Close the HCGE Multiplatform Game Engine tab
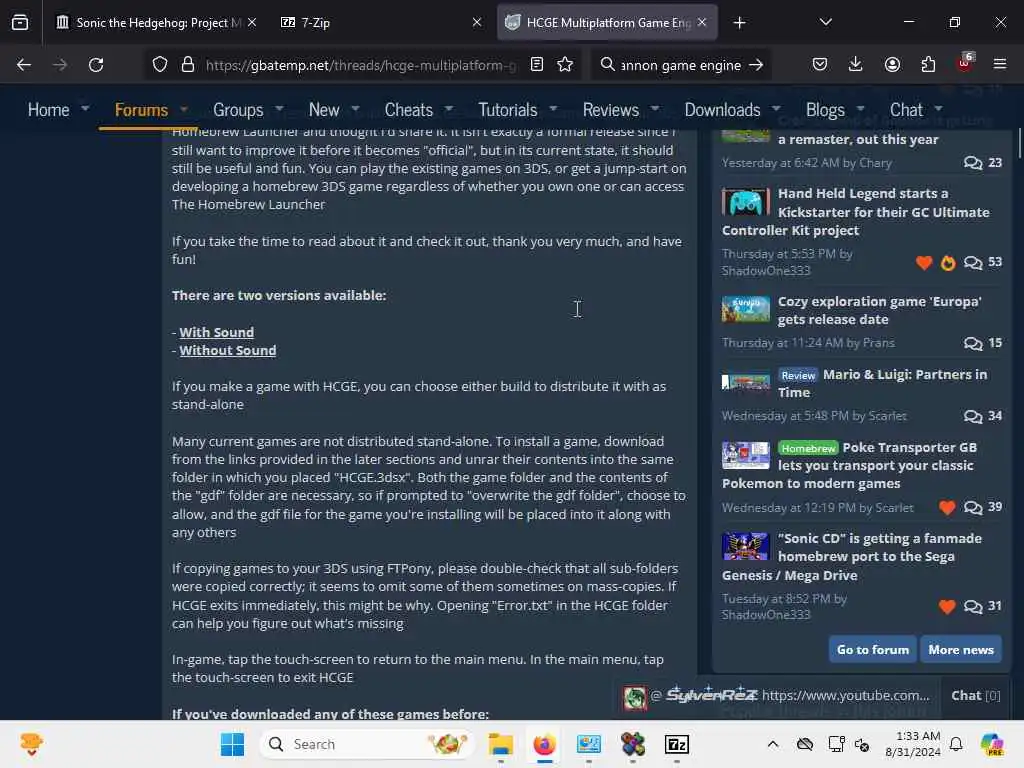Screen dimensions: 1024x768 point(702,22)
